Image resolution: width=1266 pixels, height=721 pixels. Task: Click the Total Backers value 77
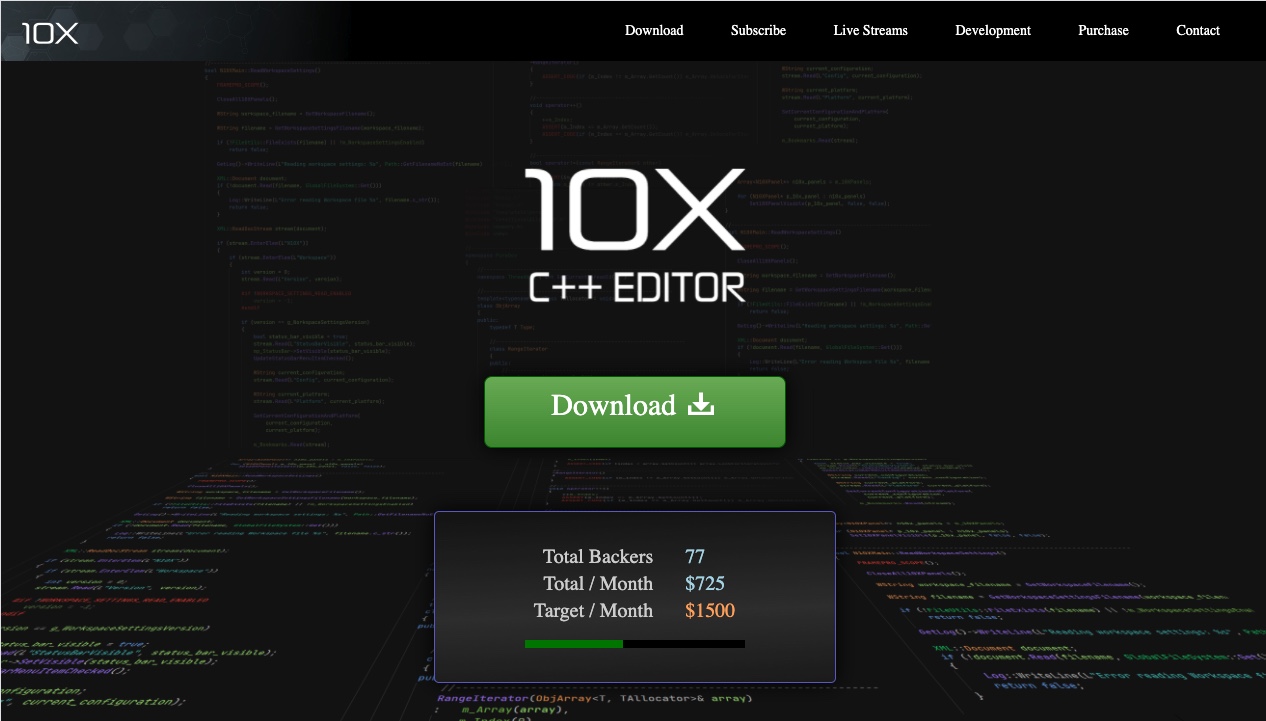[694, 556]
